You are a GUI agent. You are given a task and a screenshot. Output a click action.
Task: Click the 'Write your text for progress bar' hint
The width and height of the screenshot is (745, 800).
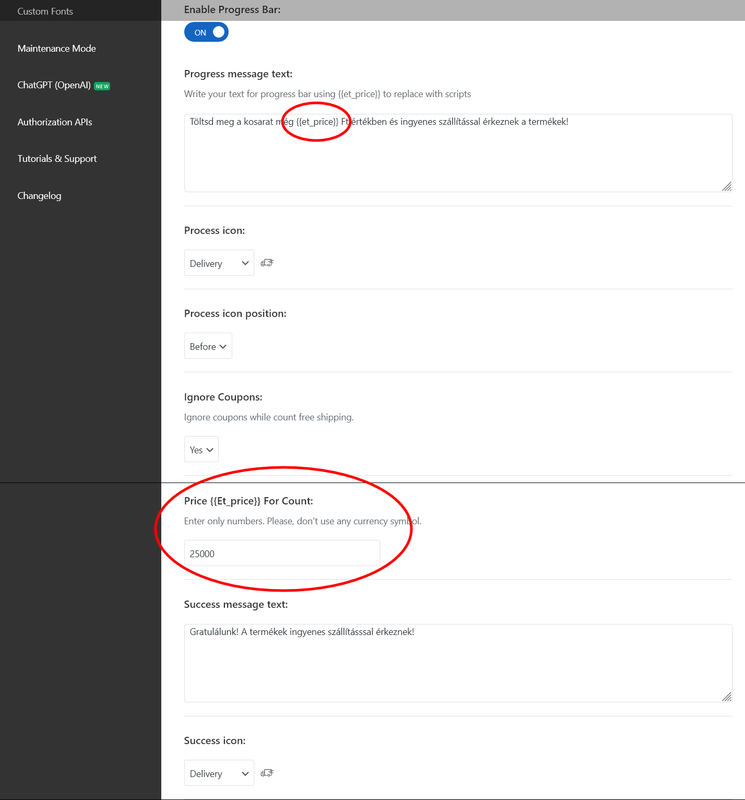(x=328, y=94)
